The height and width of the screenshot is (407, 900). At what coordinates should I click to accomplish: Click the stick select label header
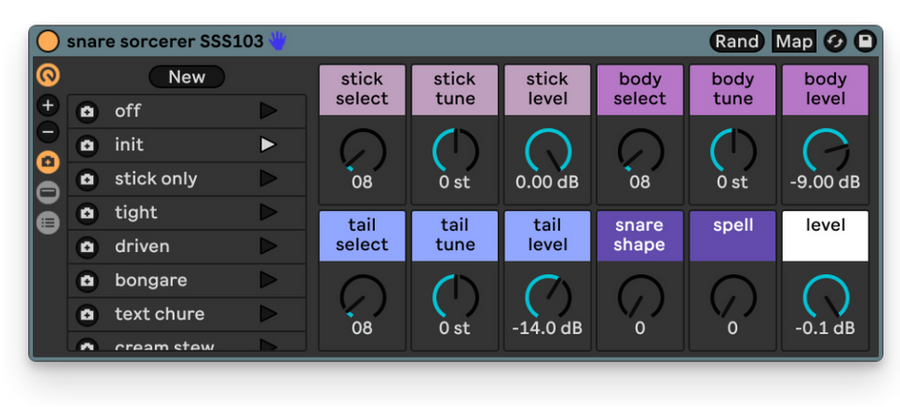pyautogui.click(x=362, y=90)
